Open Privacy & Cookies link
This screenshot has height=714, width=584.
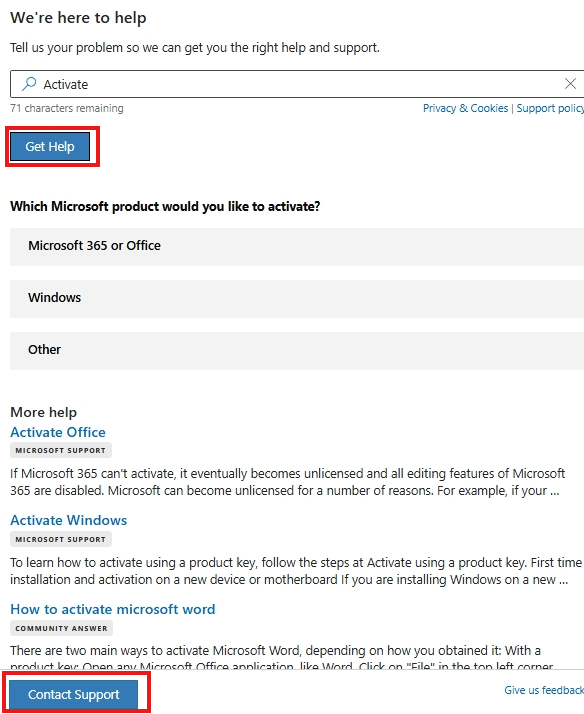pos(465,108)
